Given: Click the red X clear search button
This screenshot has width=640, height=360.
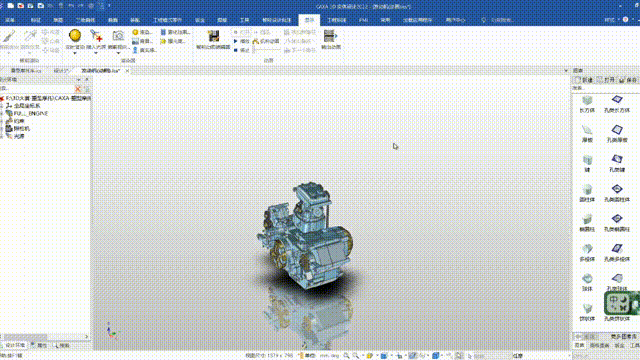Looking at the screenshot, I should (x=78, y=89).
